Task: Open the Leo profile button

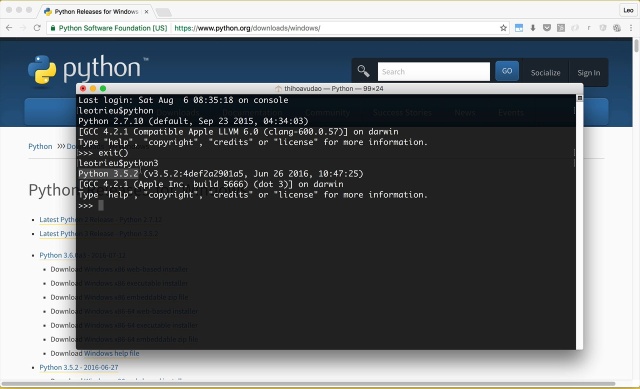Action: (628, 10)
